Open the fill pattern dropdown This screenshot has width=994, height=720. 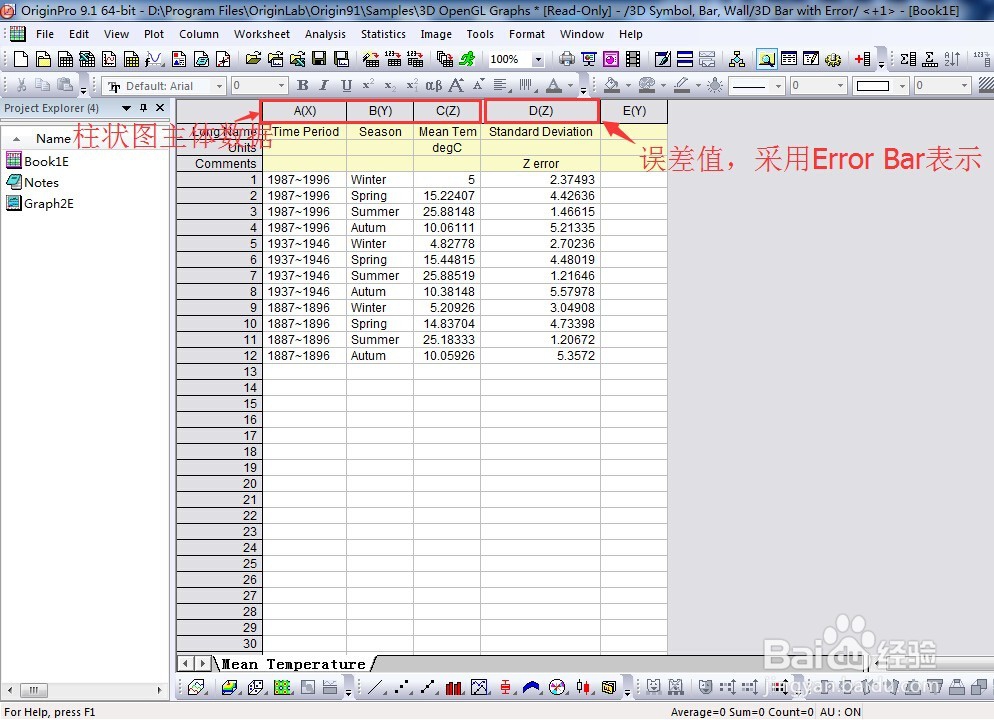(901, 86)
